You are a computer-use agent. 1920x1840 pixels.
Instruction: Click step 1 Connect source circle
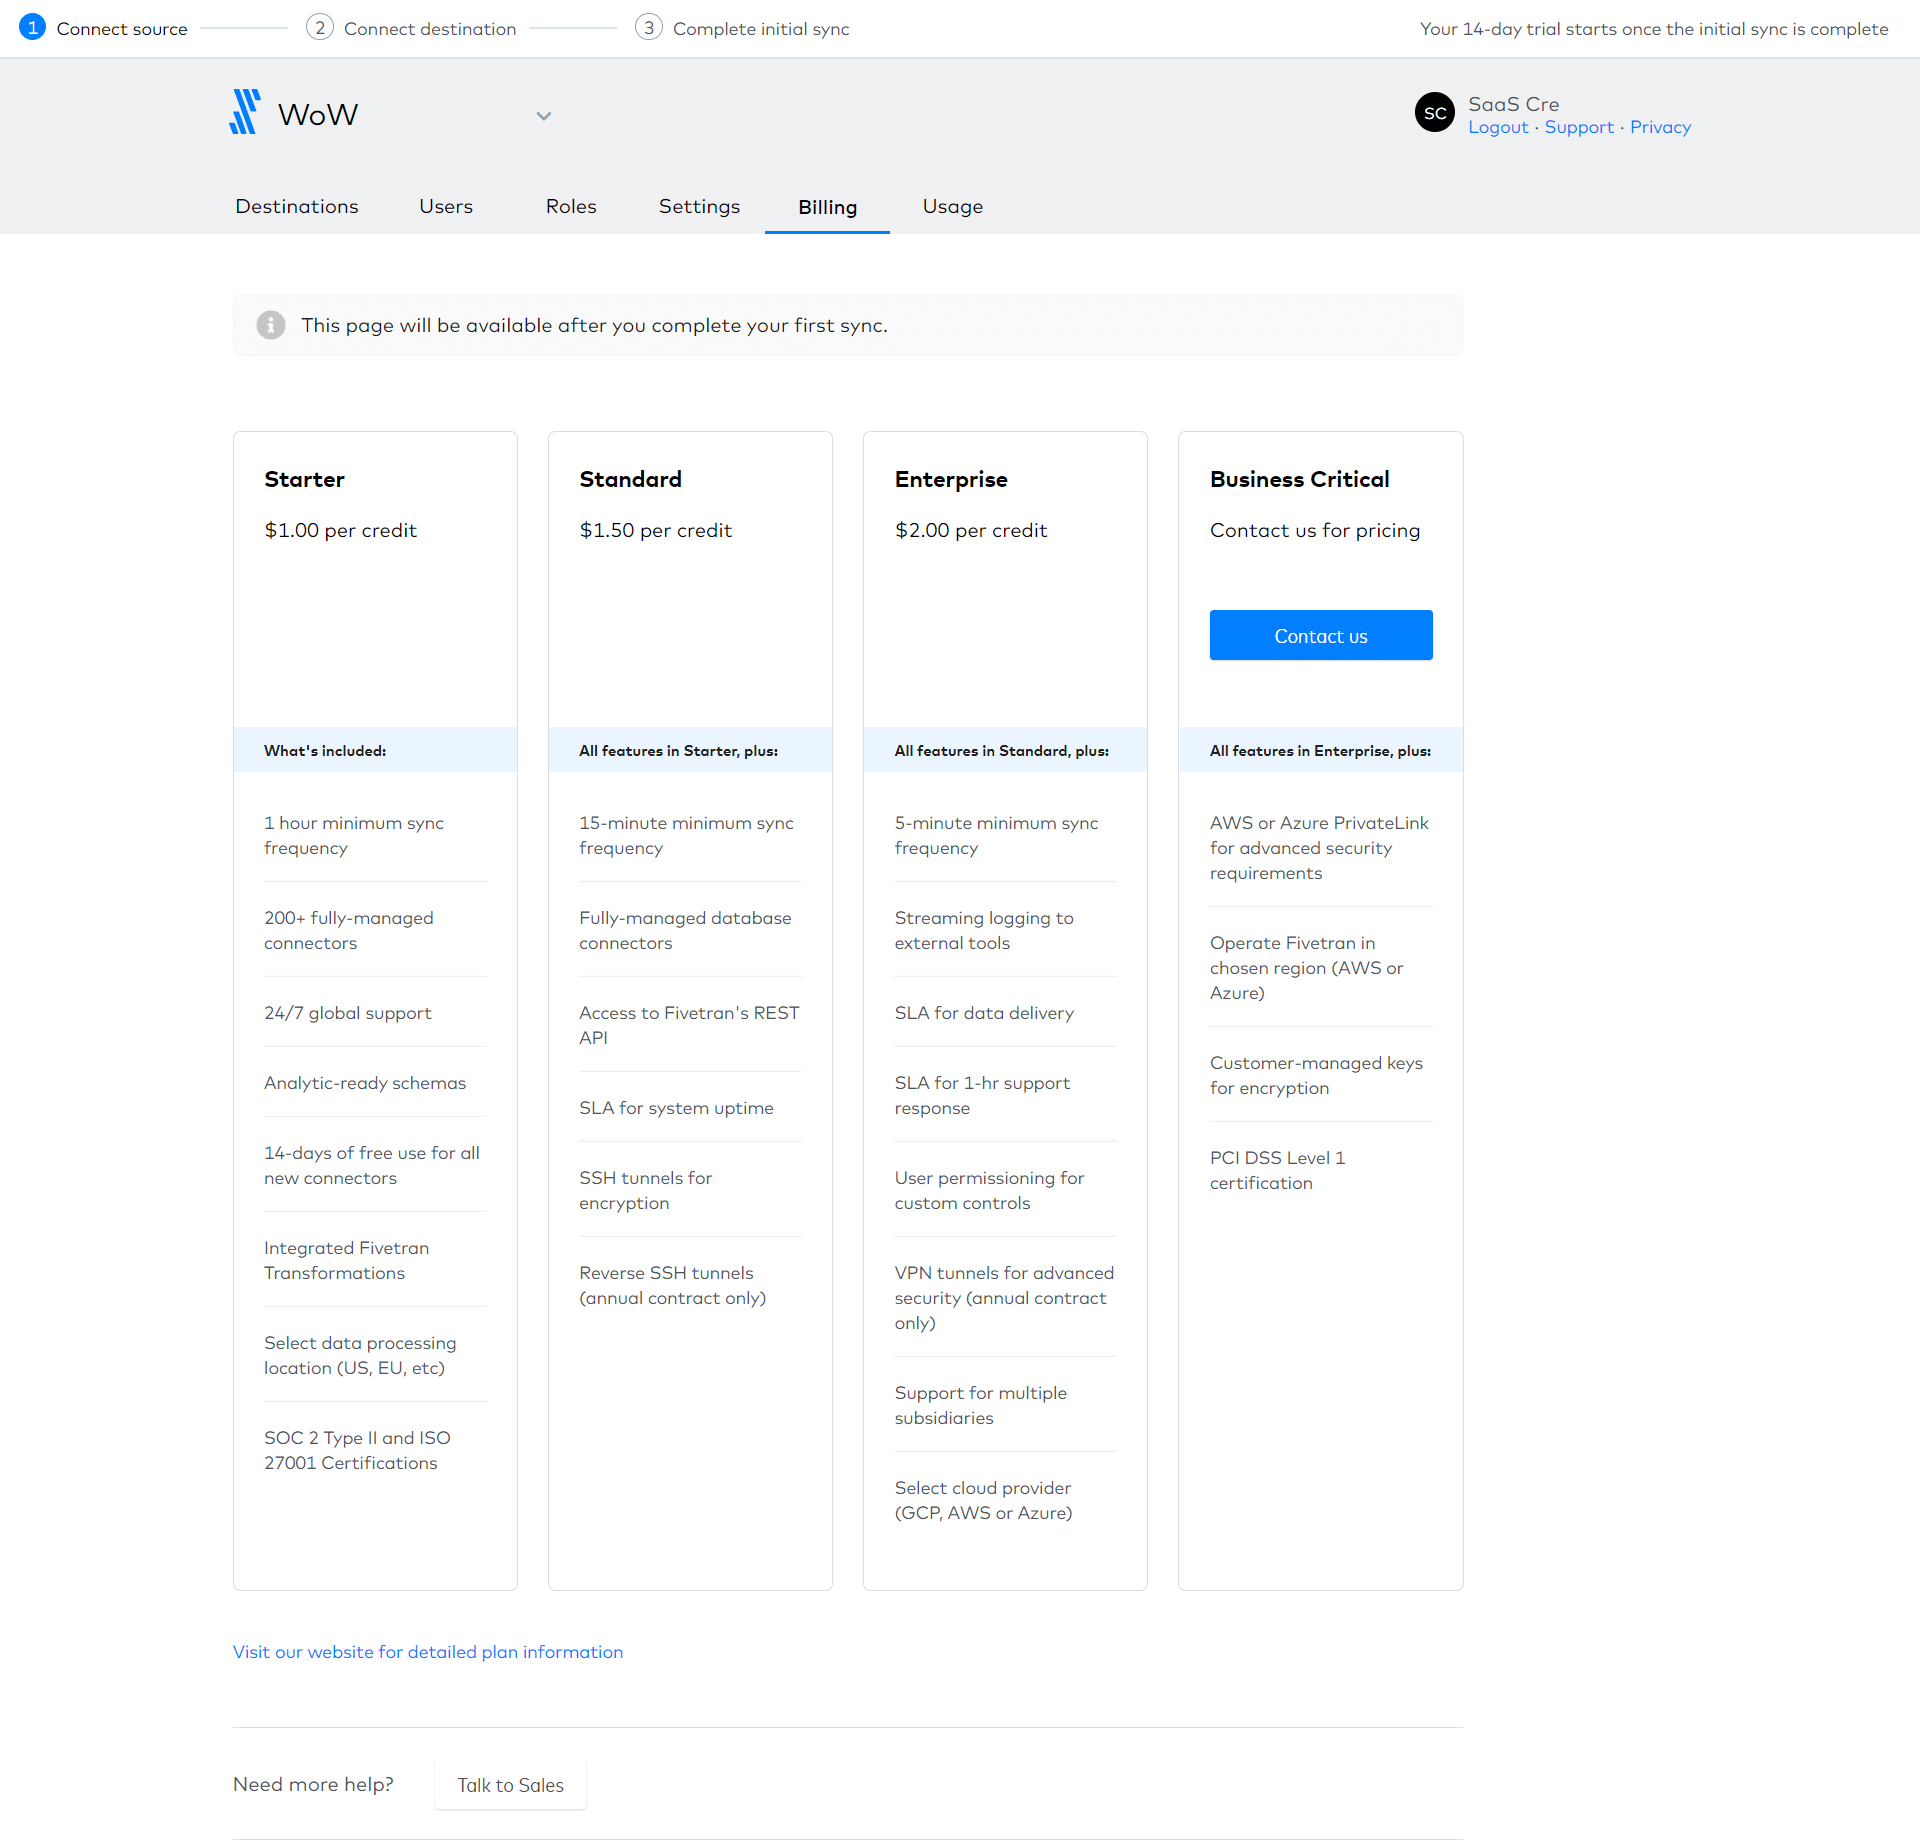tap(33, 28)
